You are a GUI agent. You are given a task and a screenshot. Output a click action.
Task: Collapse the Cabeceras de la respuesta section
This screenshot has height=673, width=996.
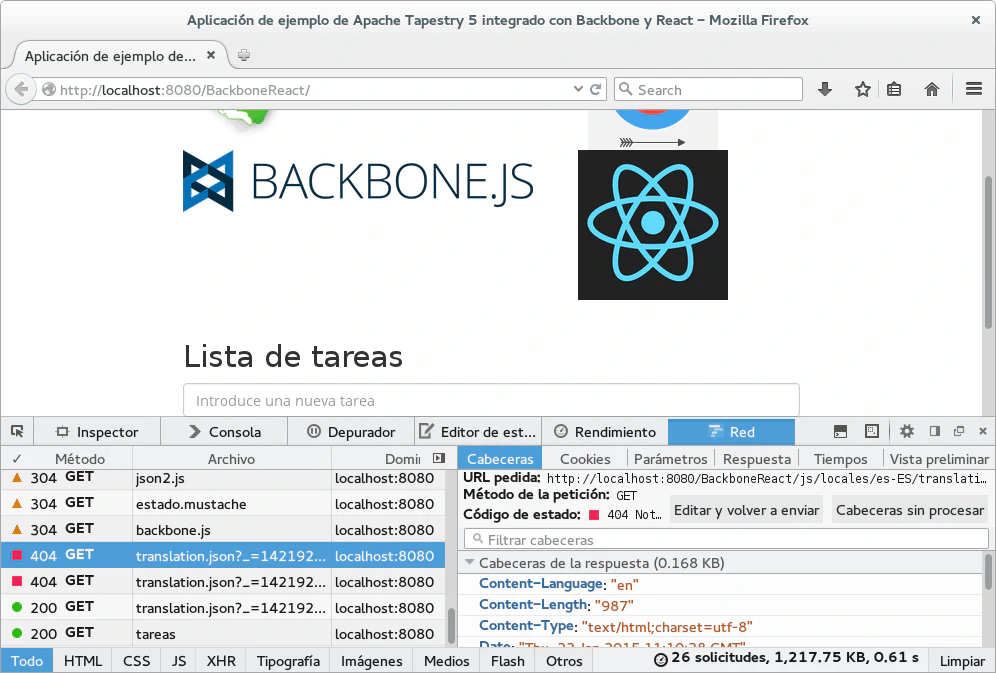[470, 564]
